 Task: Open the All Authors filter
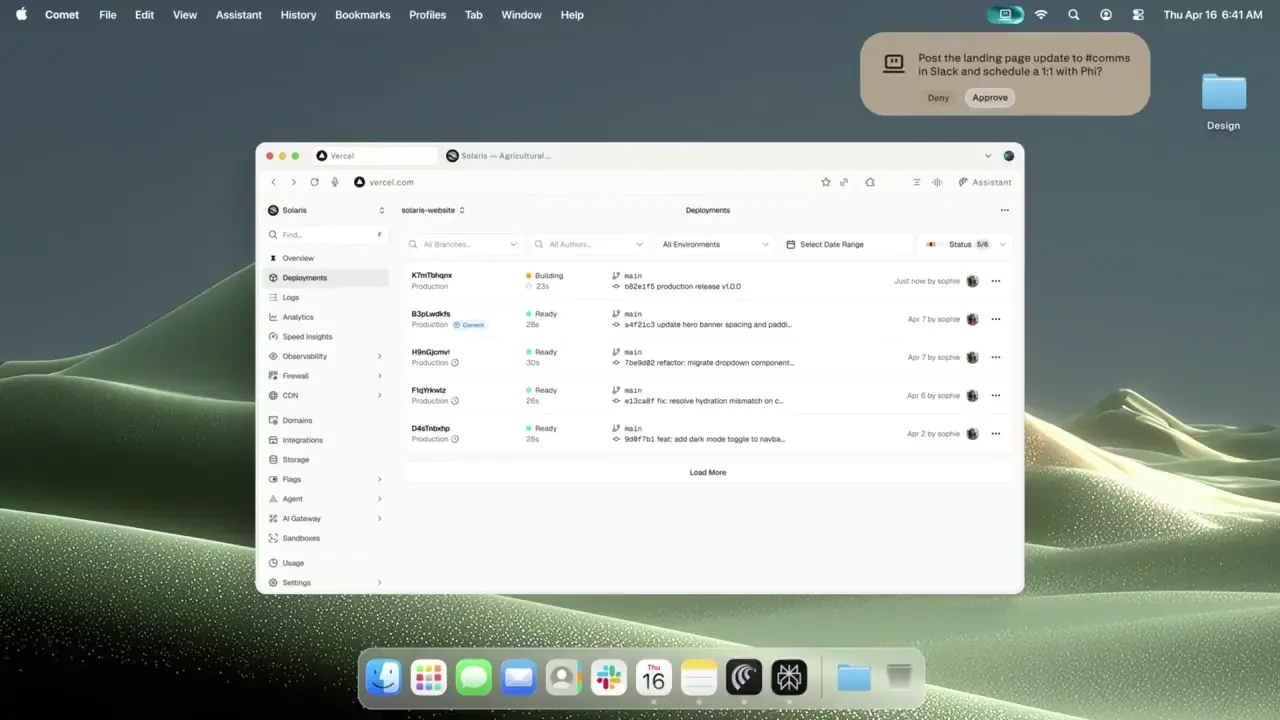pos(589,244)
